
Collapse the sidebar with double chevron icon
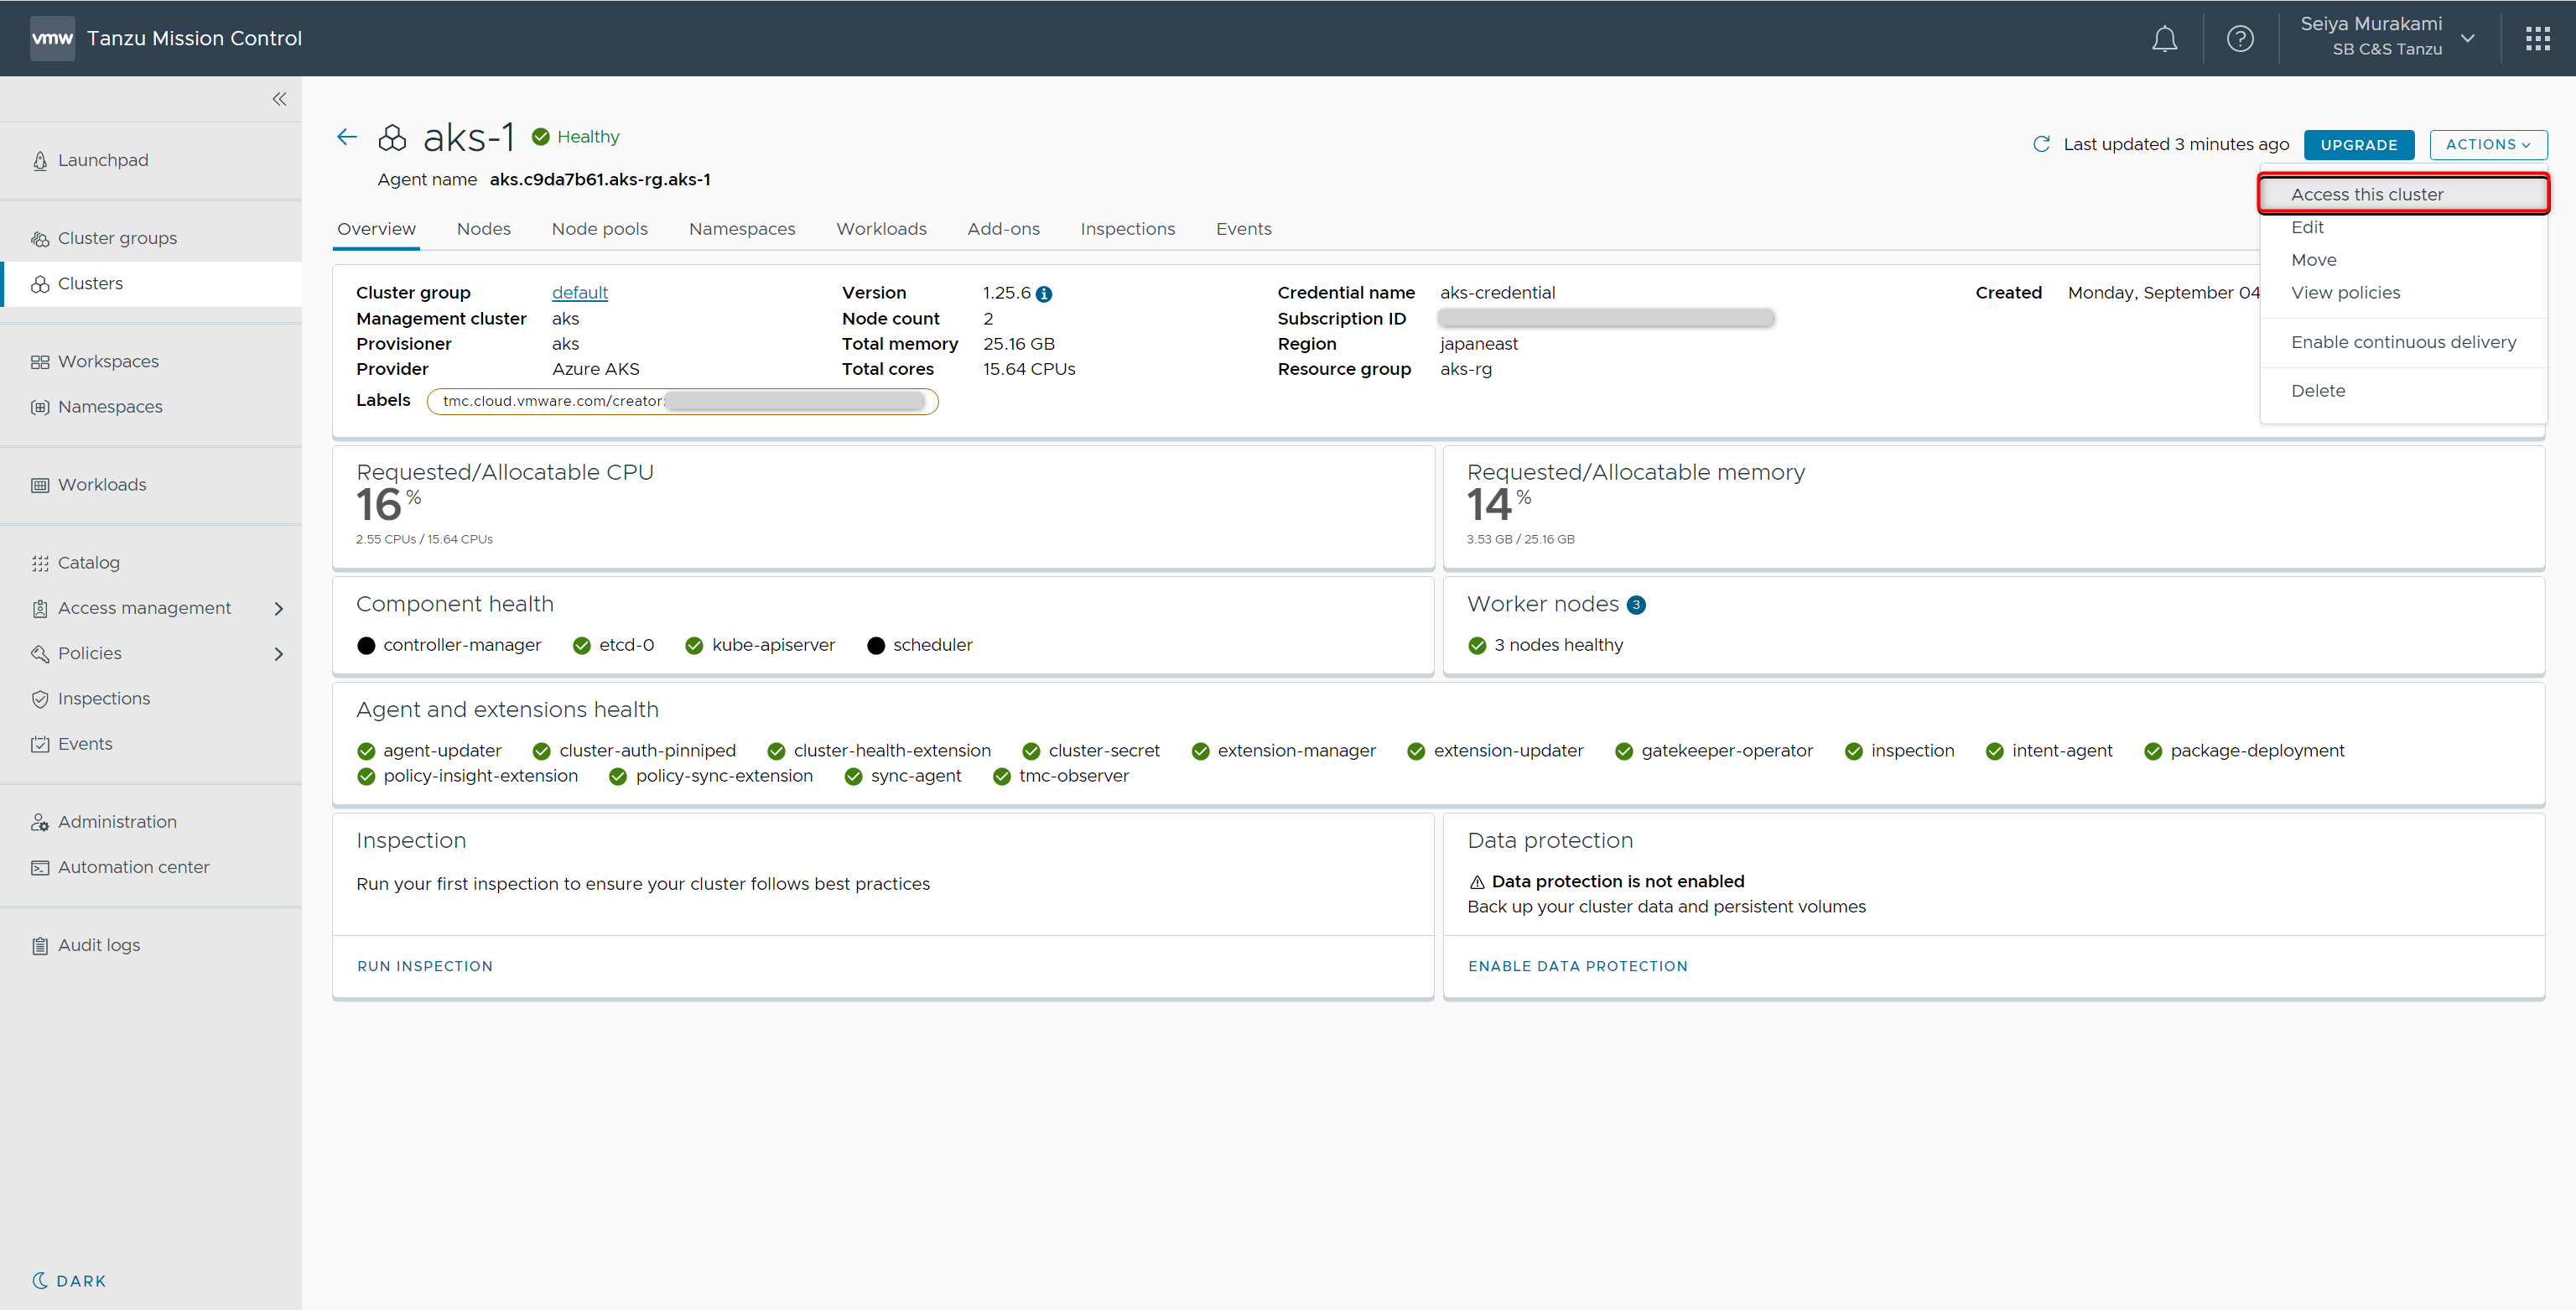click(x=279, y=99)
